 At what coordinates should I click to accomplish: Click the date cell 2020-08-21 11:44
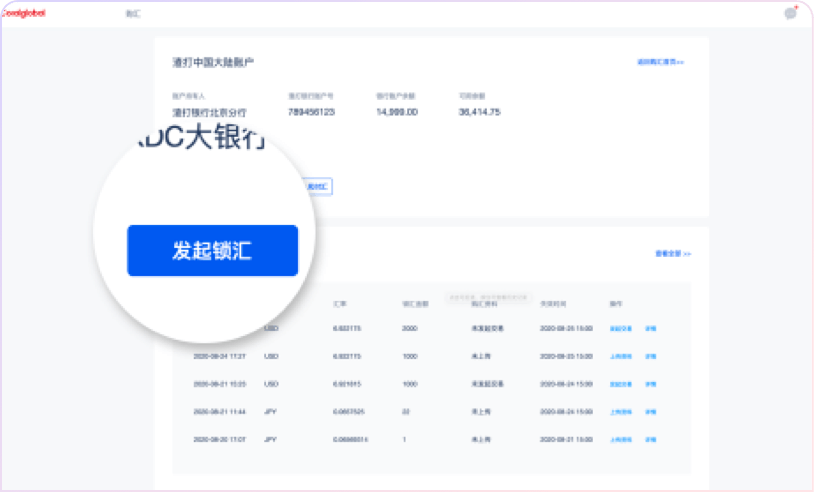[219, 412]
